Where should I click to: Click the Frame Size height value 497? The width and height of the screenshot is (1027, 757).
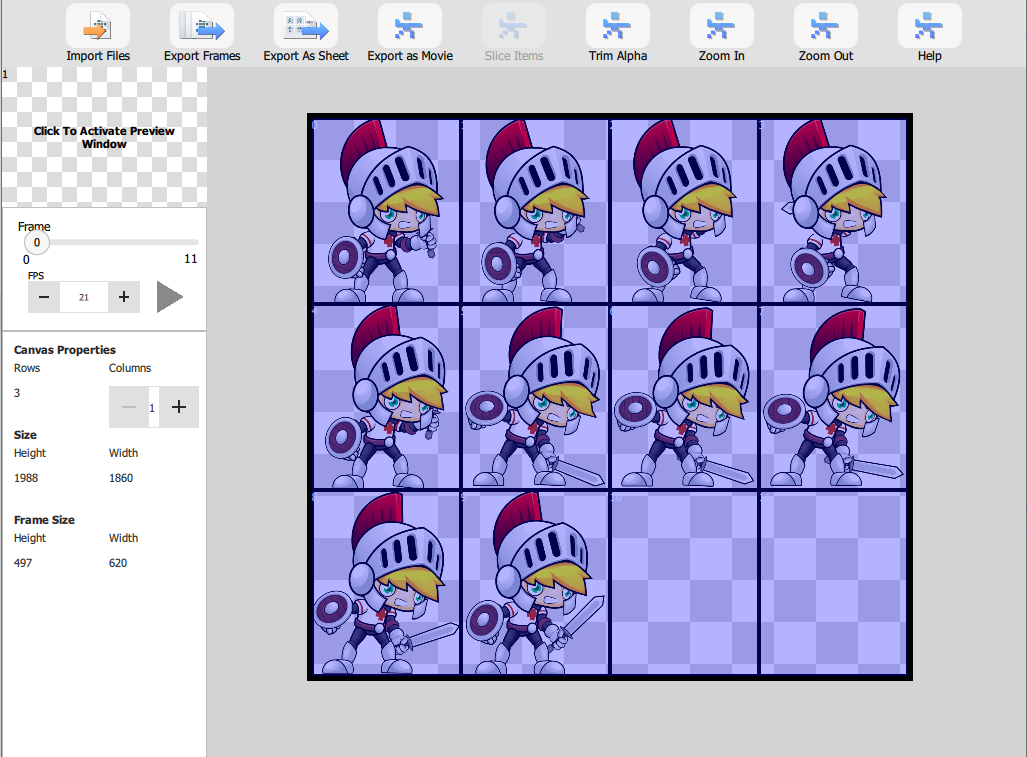23,563
